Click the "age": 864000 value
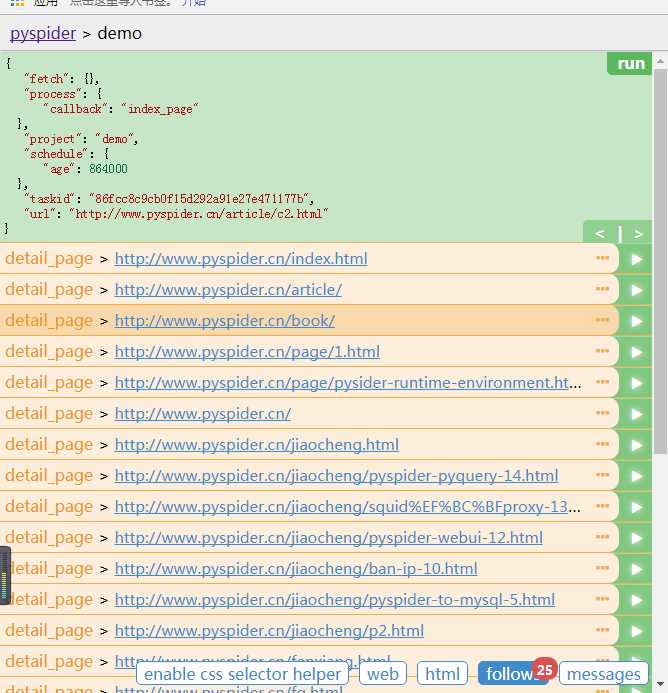 tap(108, 169)
